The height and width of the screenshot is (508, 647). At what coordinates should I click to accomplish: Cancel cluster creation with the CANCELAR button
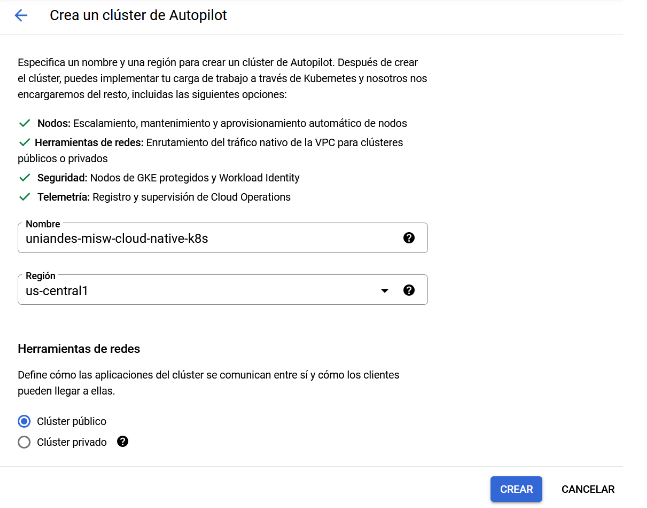(x=588, y=489)
